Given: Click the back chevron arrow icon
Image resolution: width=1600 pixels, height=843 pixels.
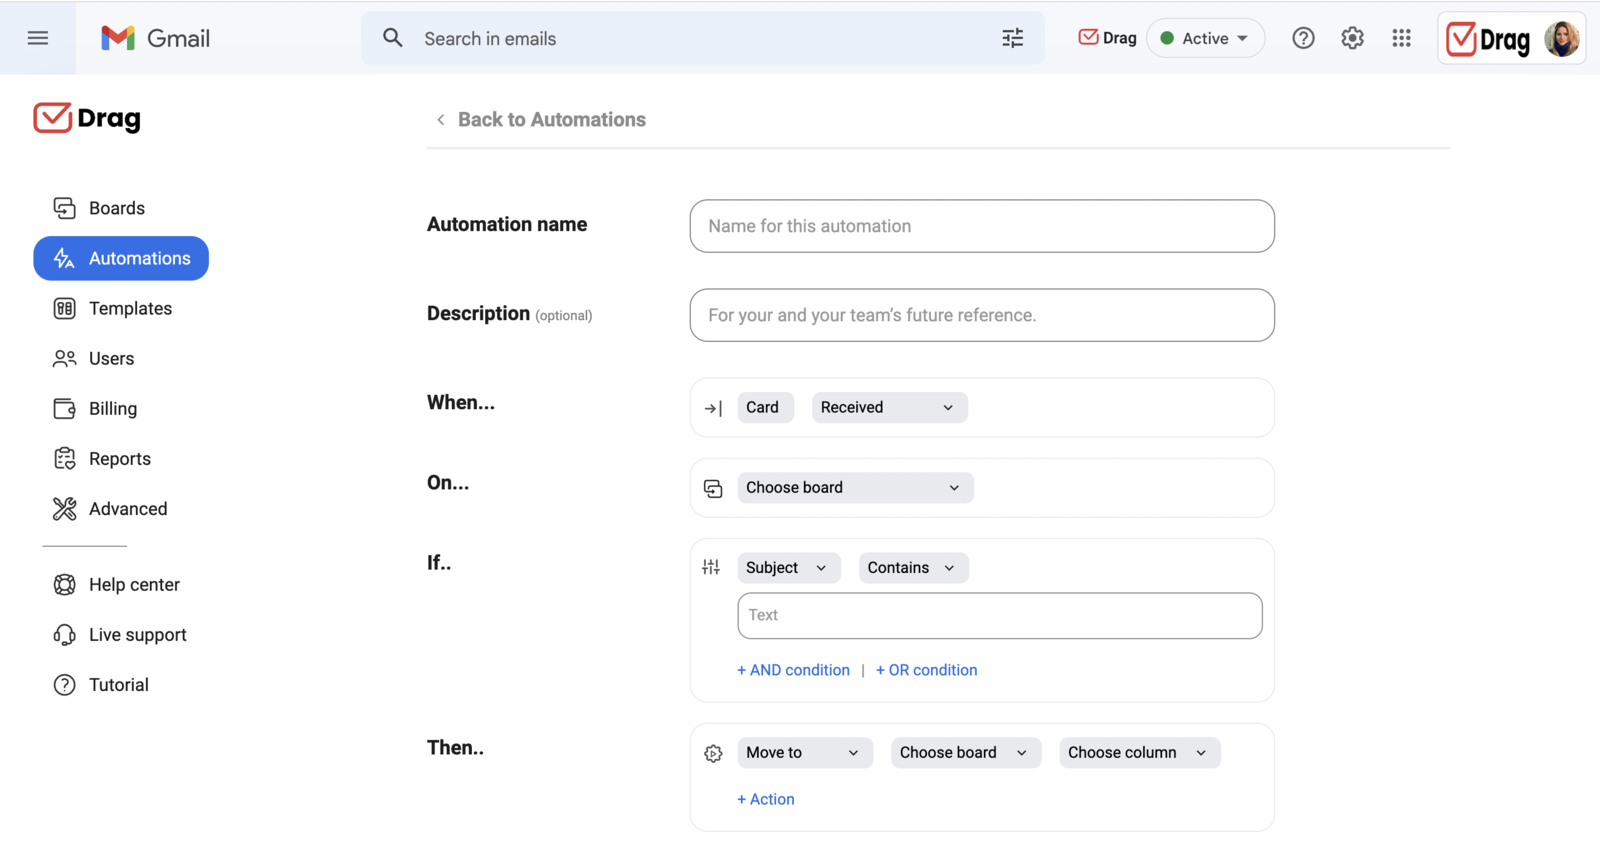Looking at the screenshot, I should (x=441, y=120).
